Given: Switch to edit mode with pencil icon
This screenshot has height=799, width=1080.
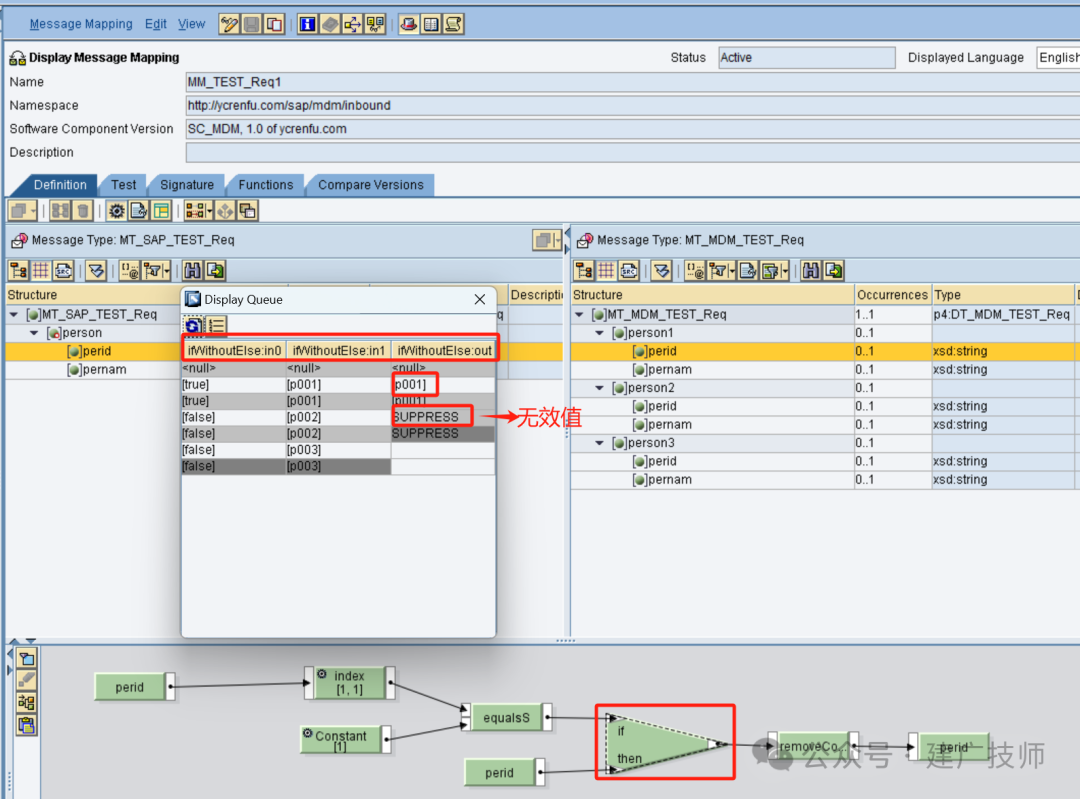Looking at the screenshot, I should pos(229,24).
